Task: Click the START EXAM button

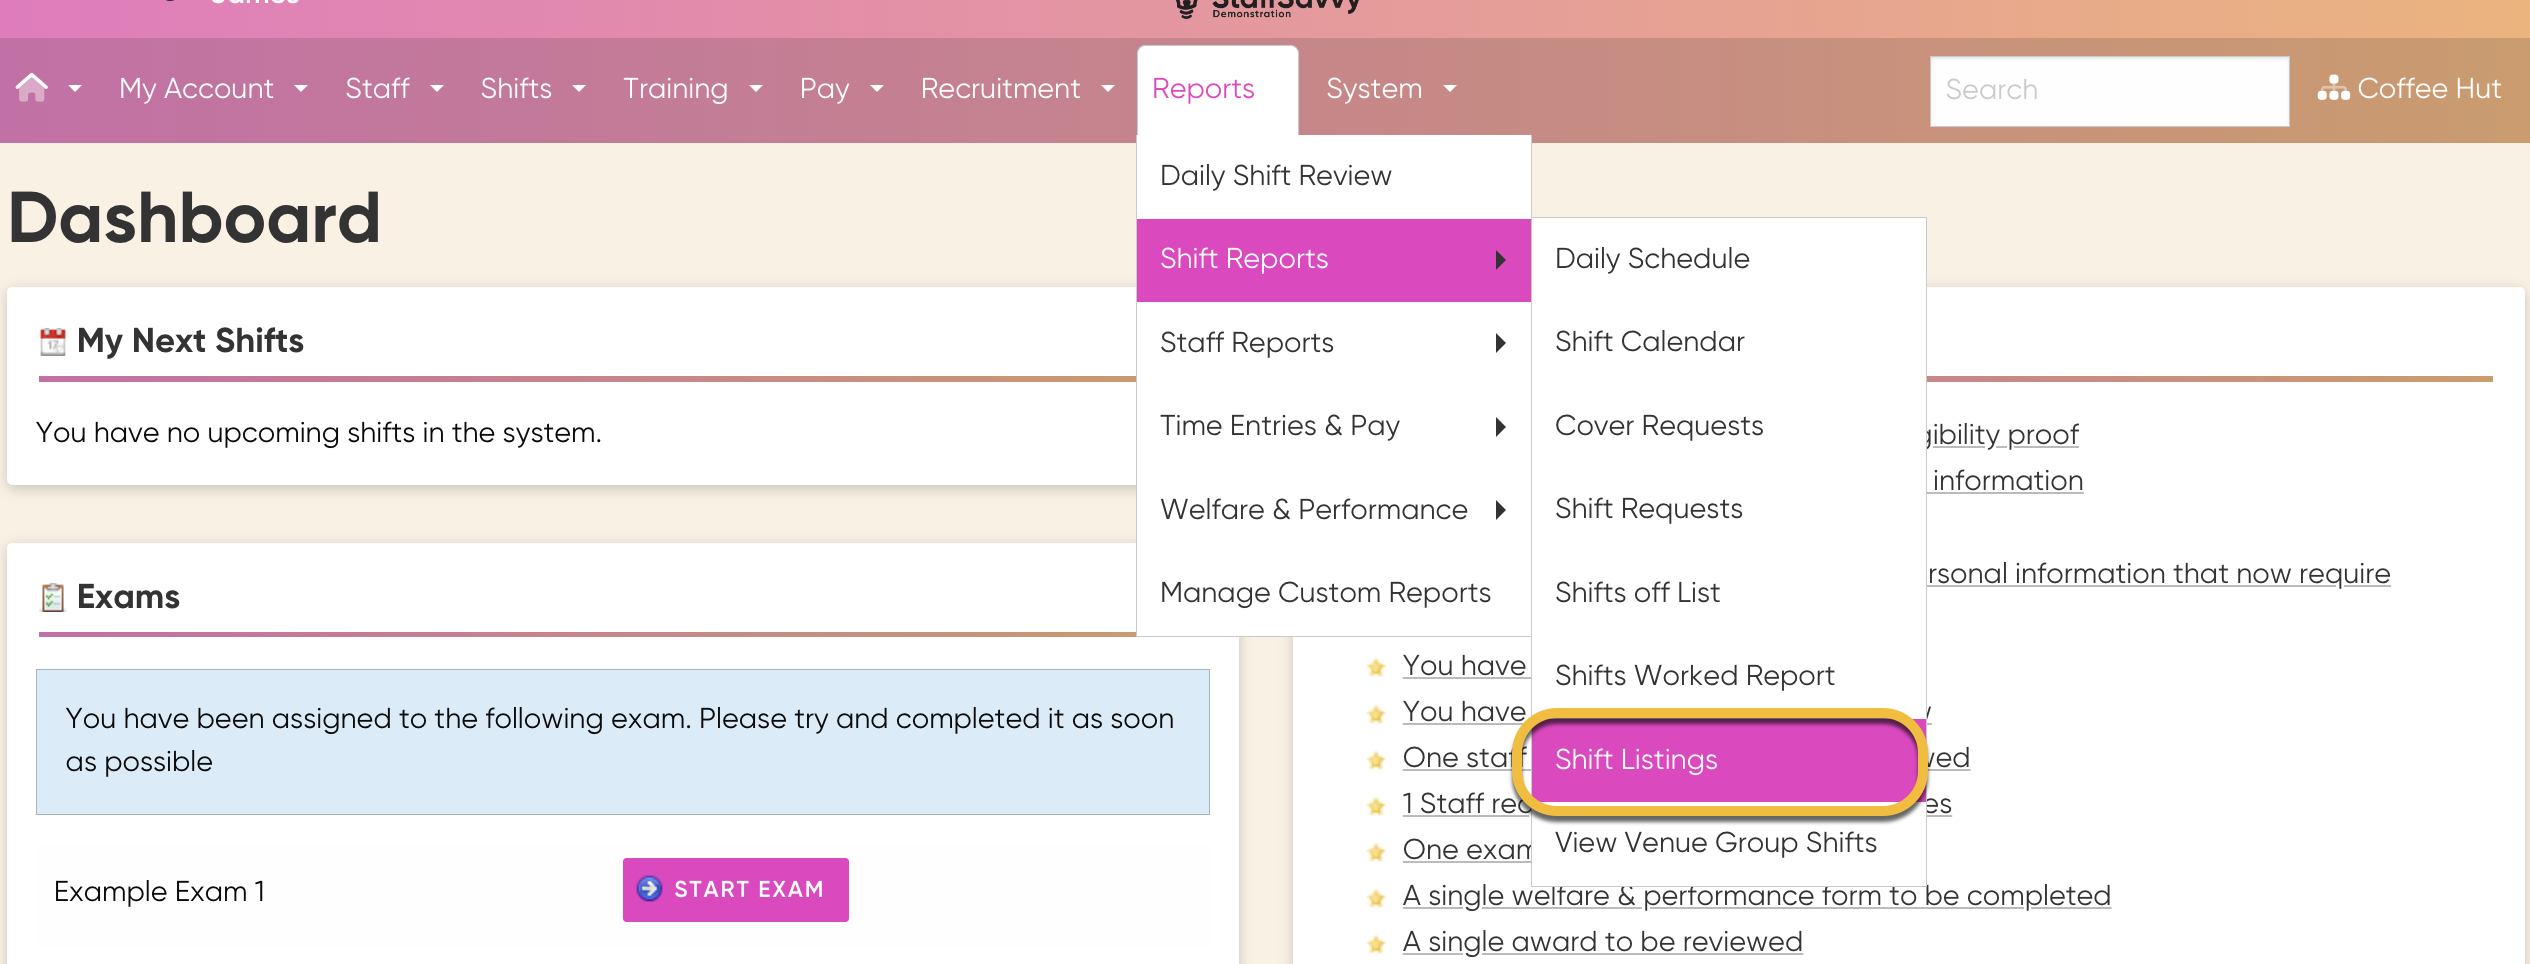Action: tap(736, 890)
